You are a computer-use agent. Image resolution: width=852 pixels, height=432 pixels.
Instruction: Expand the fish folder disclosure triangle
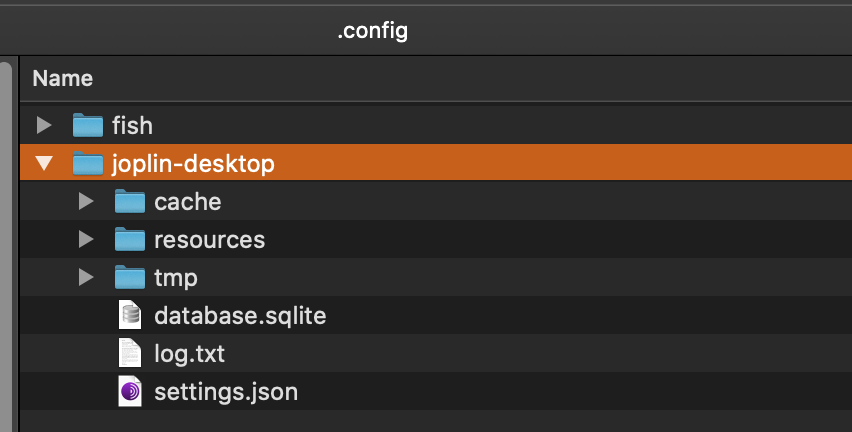point(44,125)
